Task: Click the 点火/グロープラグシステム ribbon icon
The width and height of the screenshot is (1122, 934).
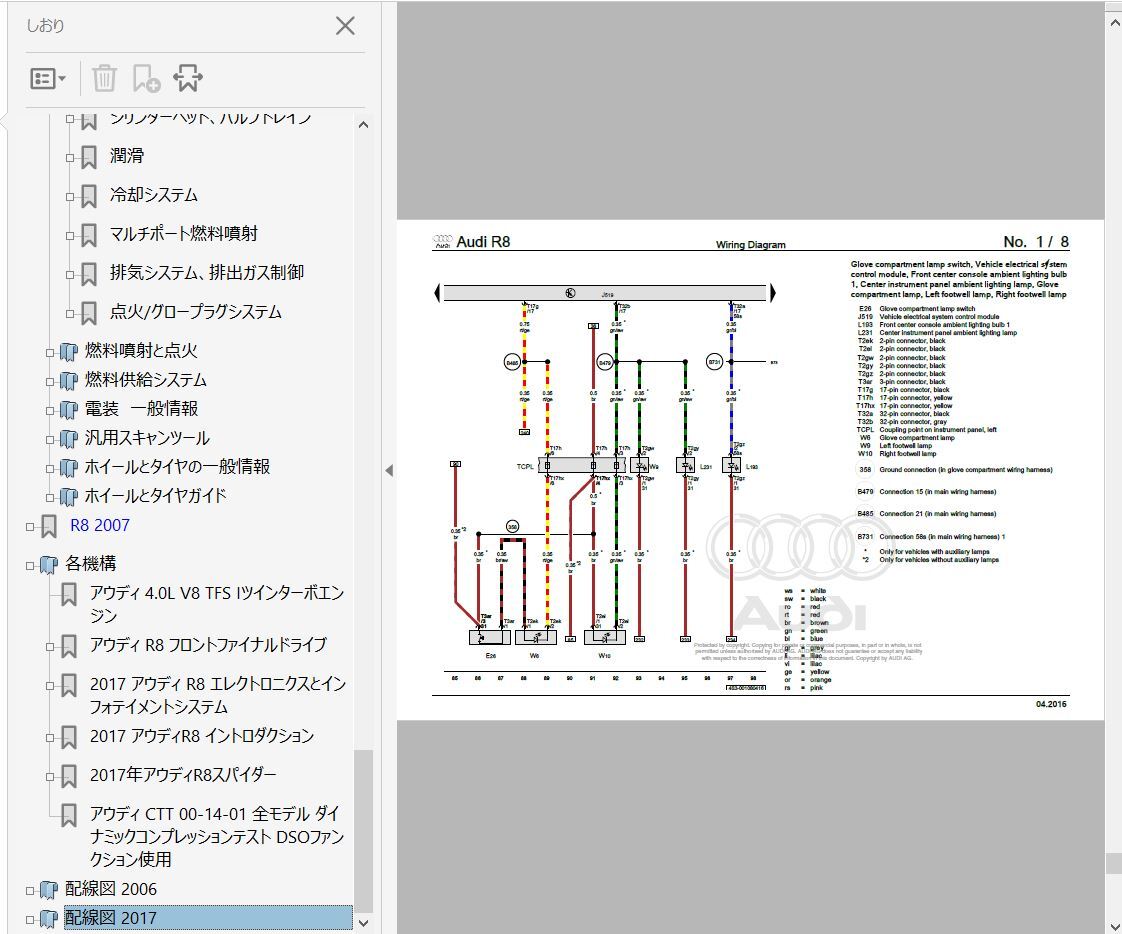Action: 89,313
